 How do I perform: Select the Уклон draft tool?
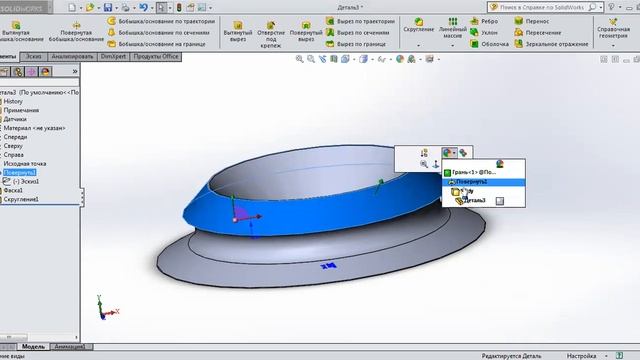484,32
